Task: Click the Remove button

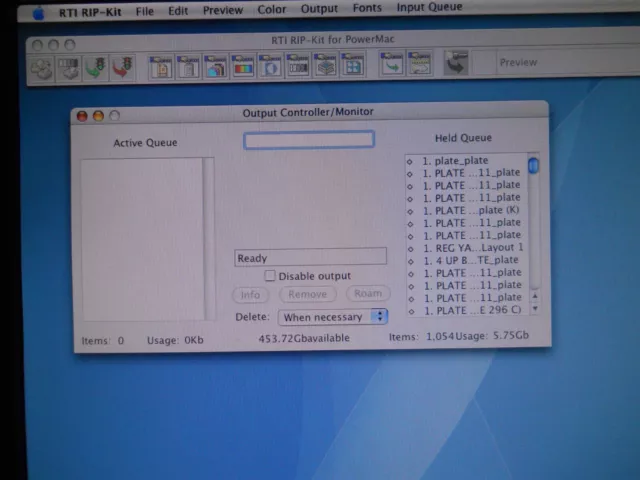Action: (308, 294)
